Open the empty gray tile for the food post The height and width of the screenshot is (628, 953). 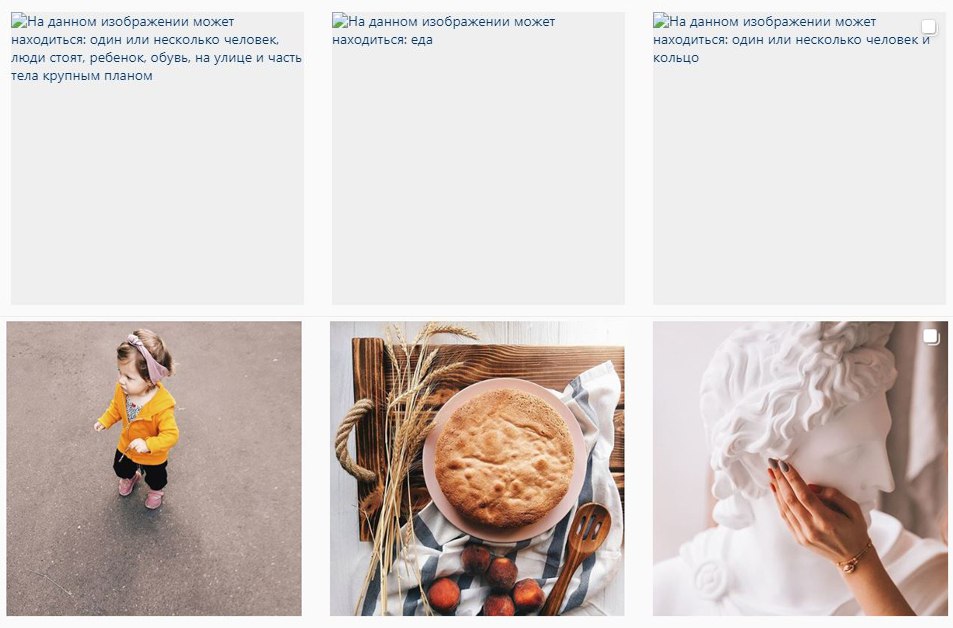(478, 158)
